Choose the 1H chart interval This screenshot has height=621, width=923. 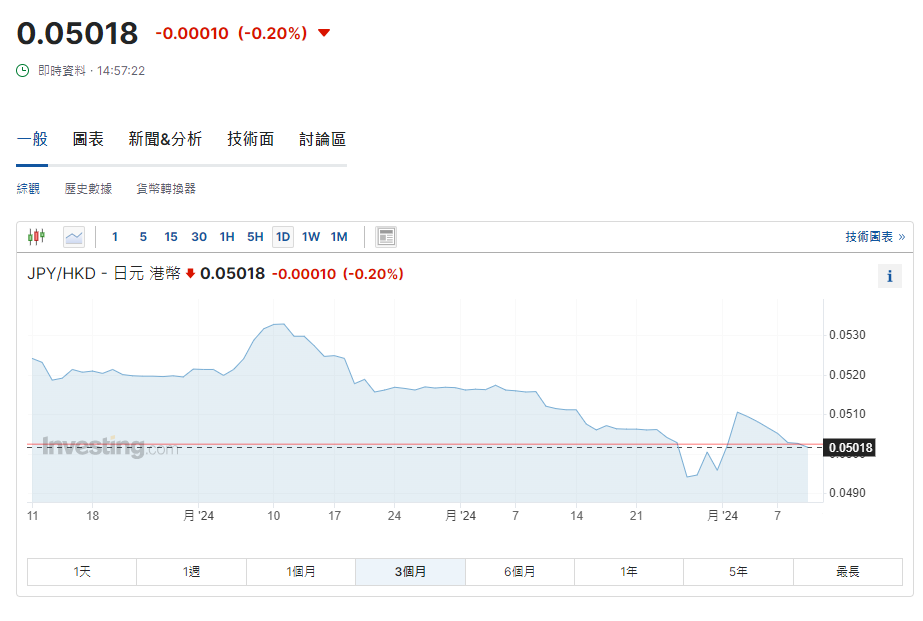tap(227, 237)
